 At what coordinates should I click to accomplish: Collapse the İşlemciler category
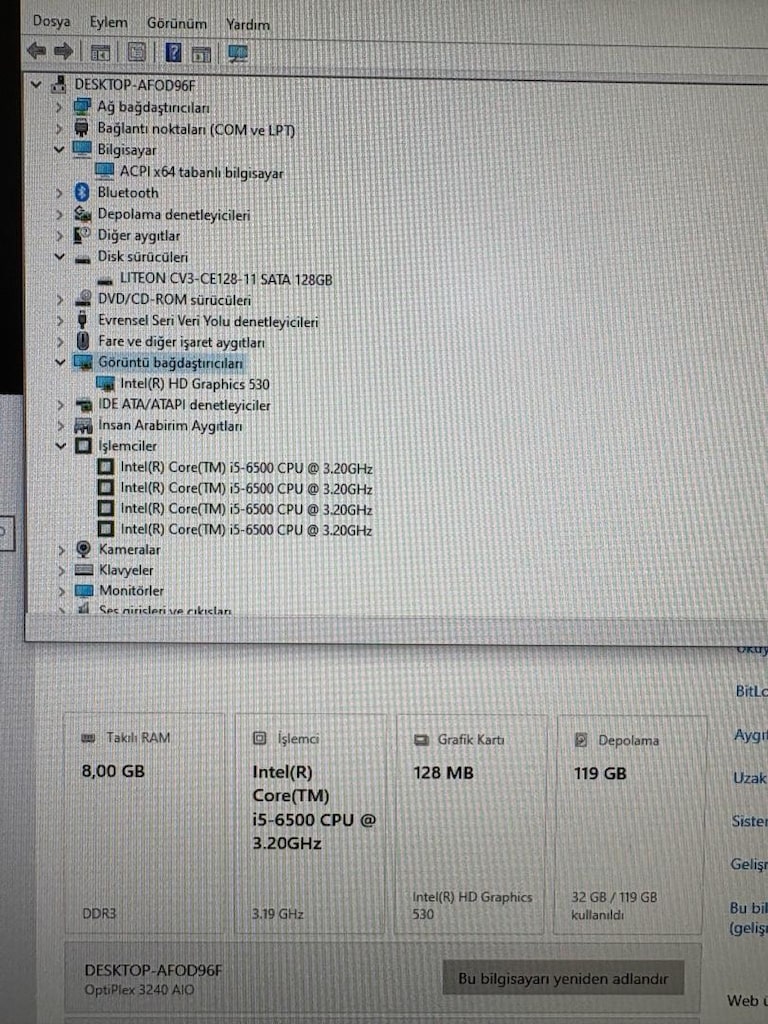pyautogui.click(x=61, y=446)
